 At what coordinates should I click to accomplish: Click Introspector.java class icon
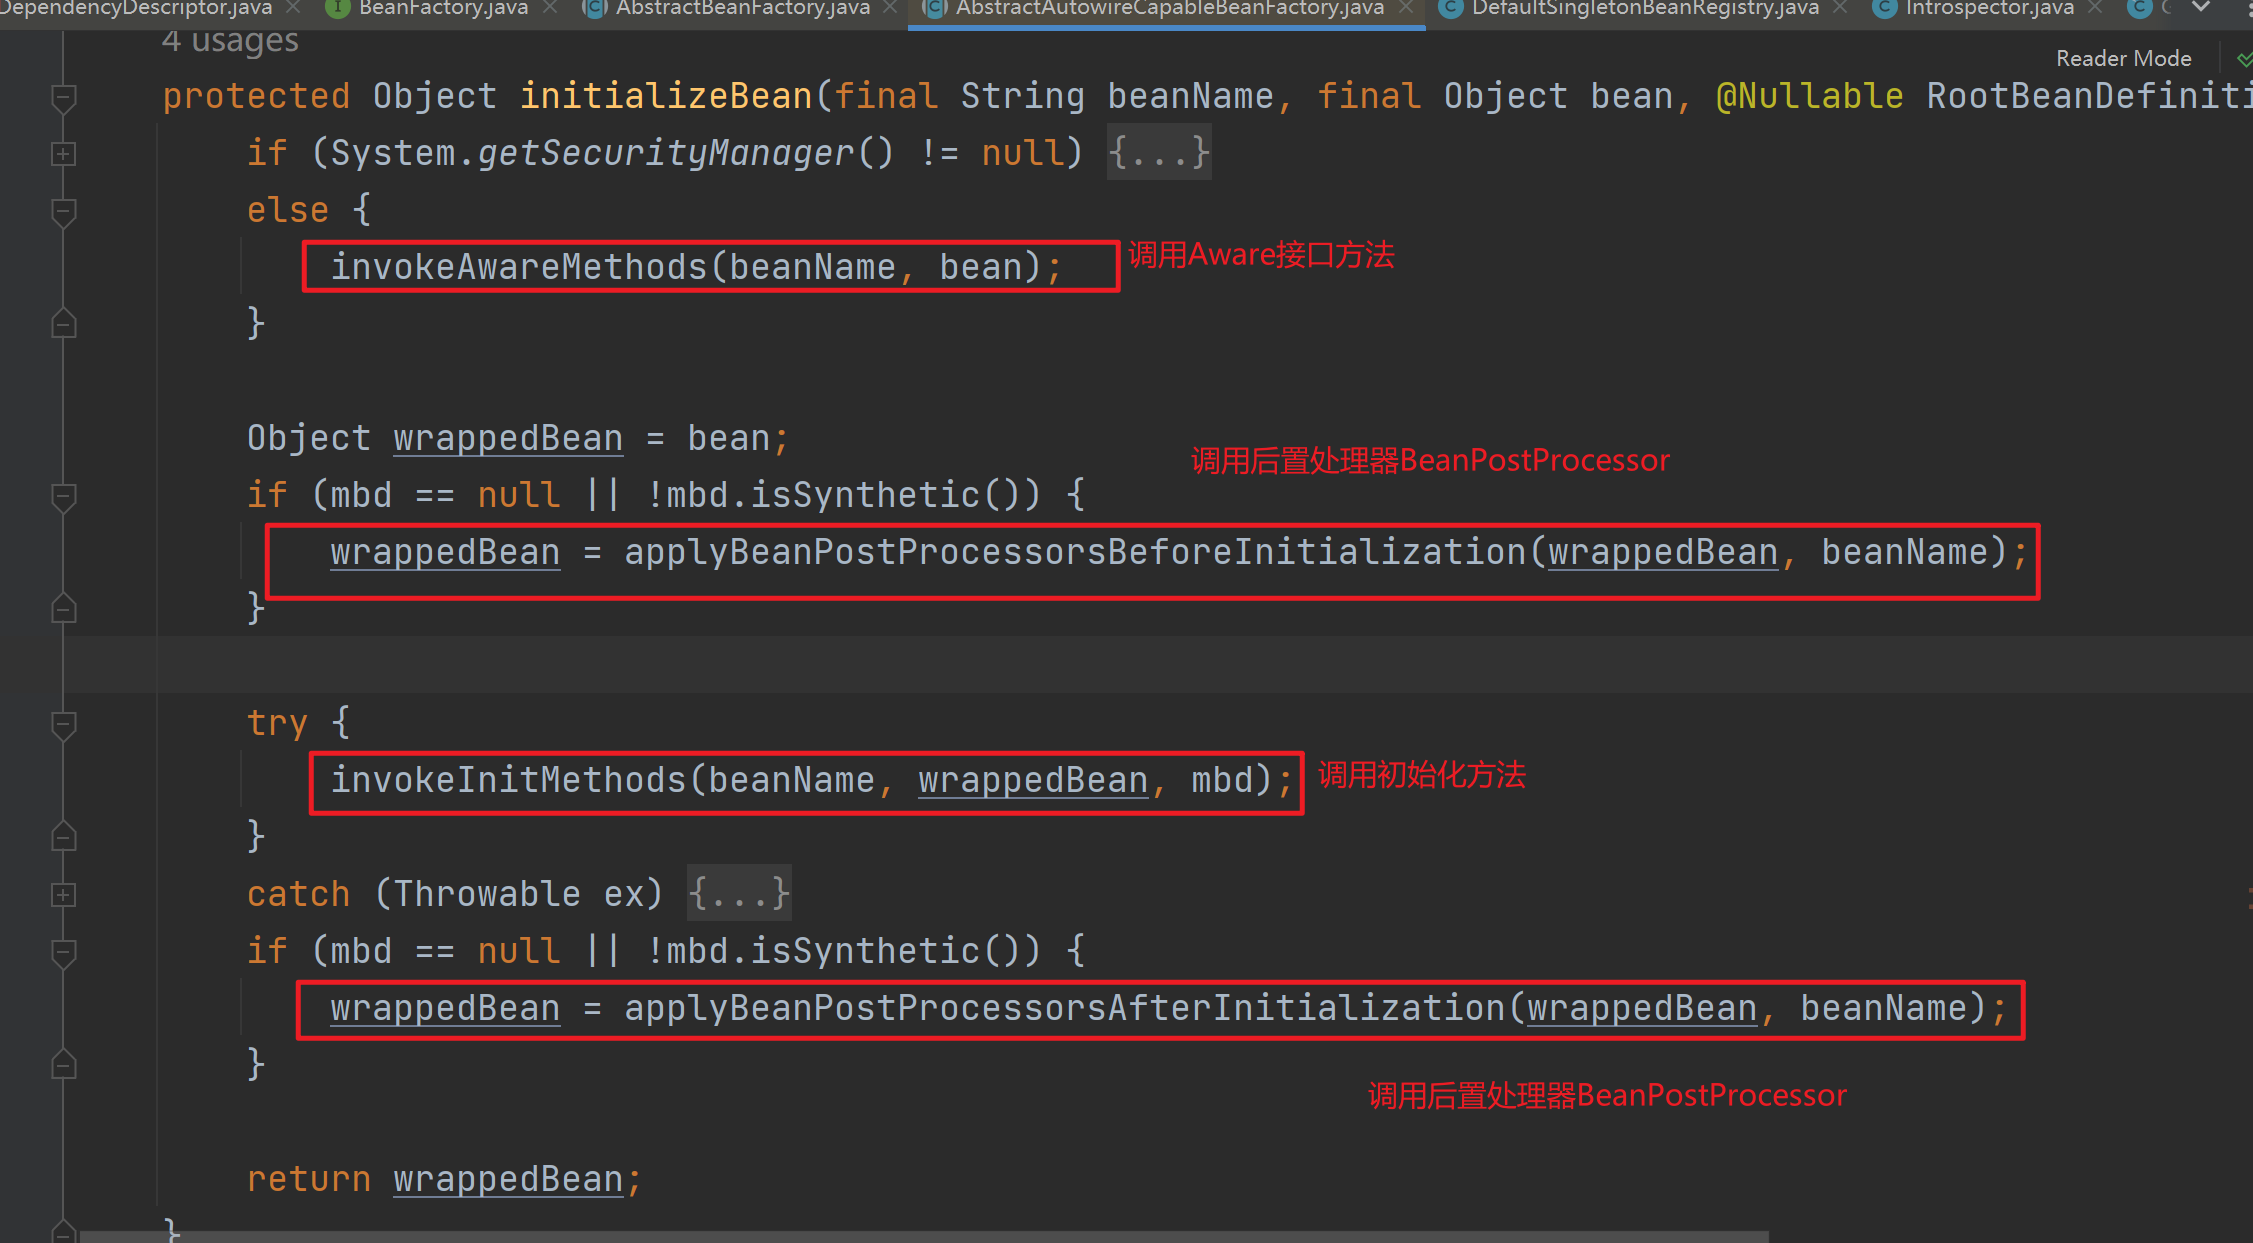(x=1884, y=8)
